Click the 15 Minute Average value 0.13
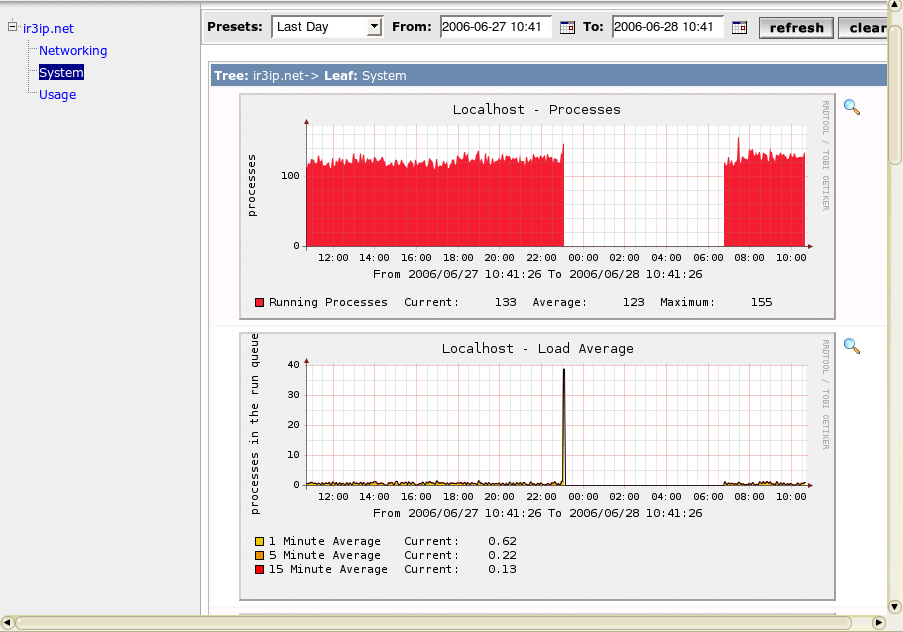 coord(502,569)
